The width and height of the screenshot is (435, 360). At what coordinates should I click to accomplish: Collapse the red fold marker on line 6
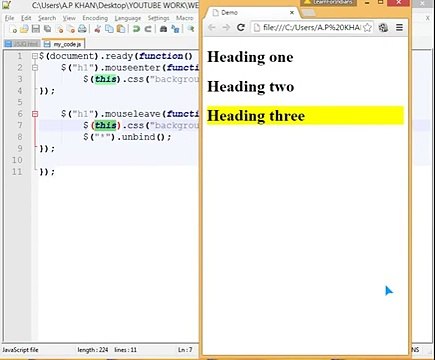[x=35, y=114]
